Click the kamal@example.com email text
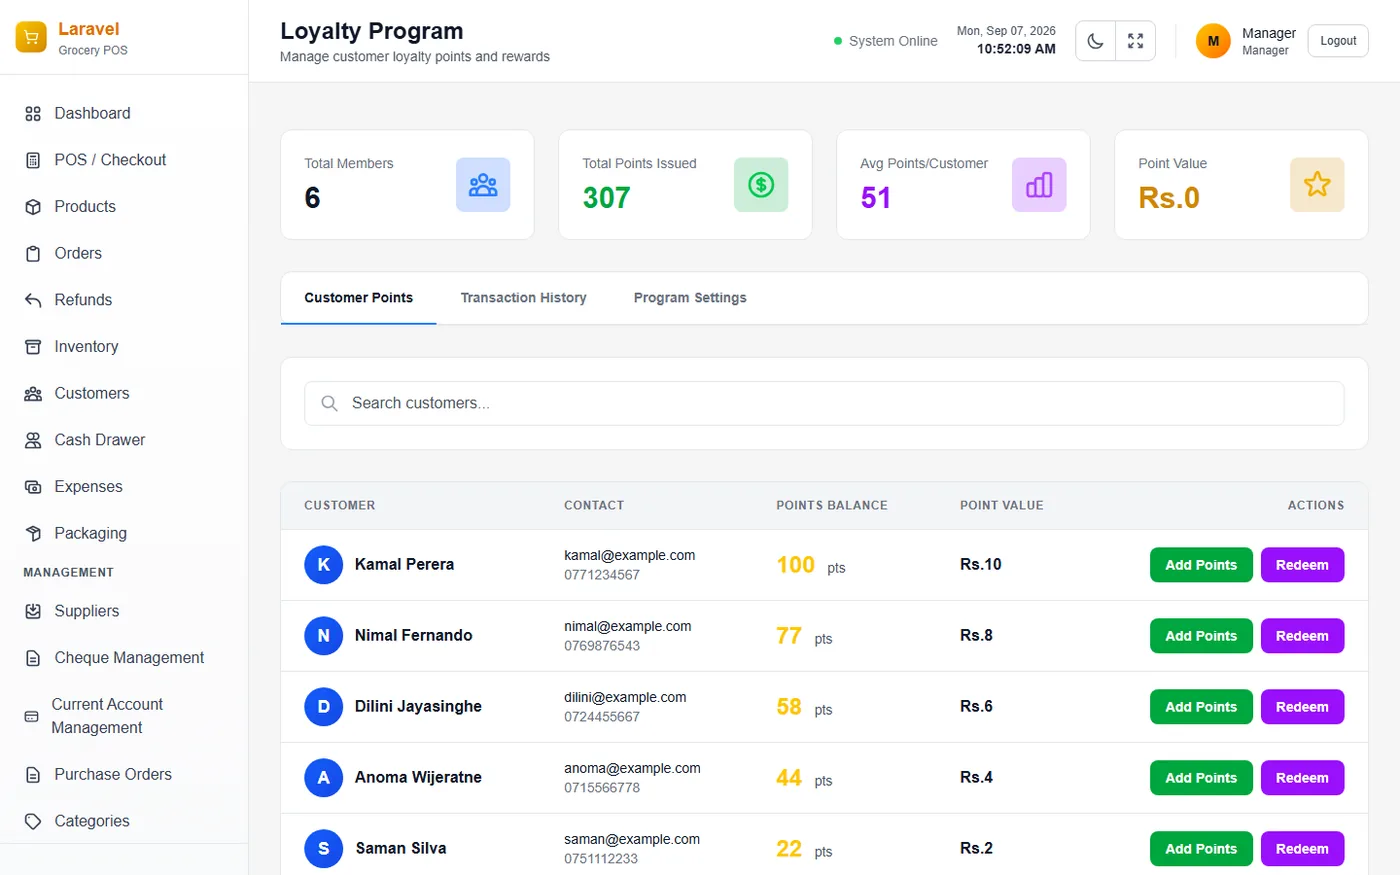 click(x=629, y=556)
